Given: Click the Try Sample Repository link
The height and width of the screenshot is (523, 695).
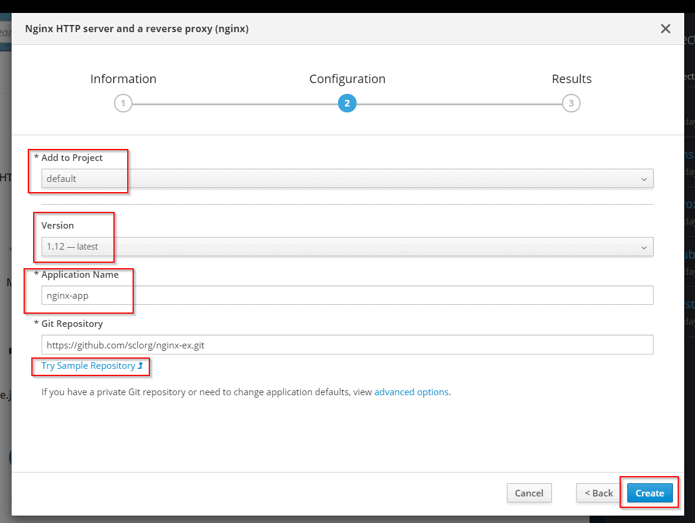Looking at the screenshot, I should (88, 367).
